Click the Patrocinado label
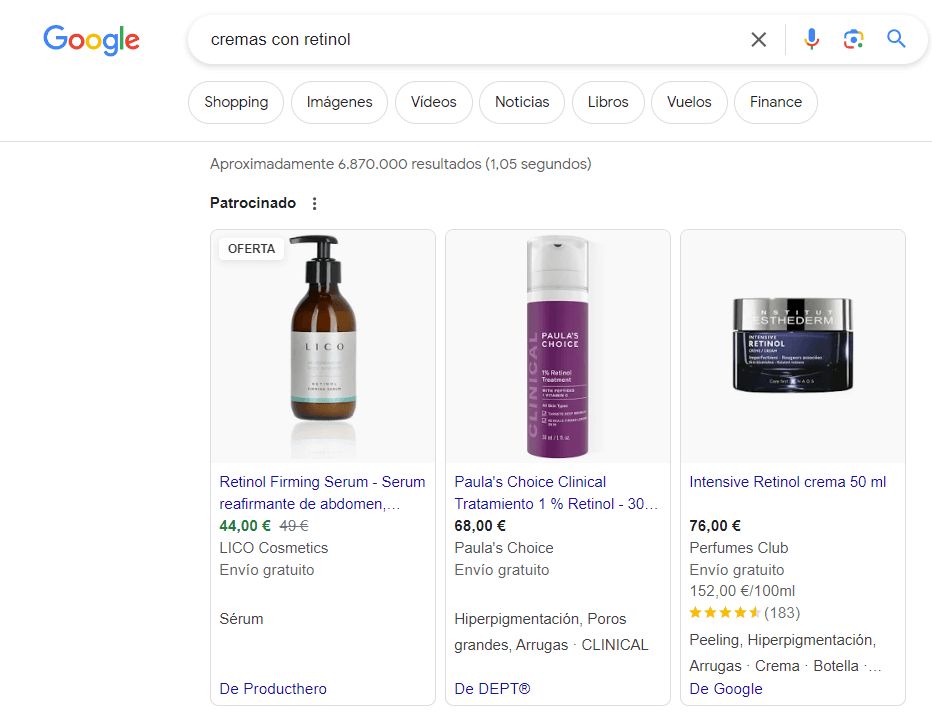Screen dimensions: 932x722 tap(253, 203)
